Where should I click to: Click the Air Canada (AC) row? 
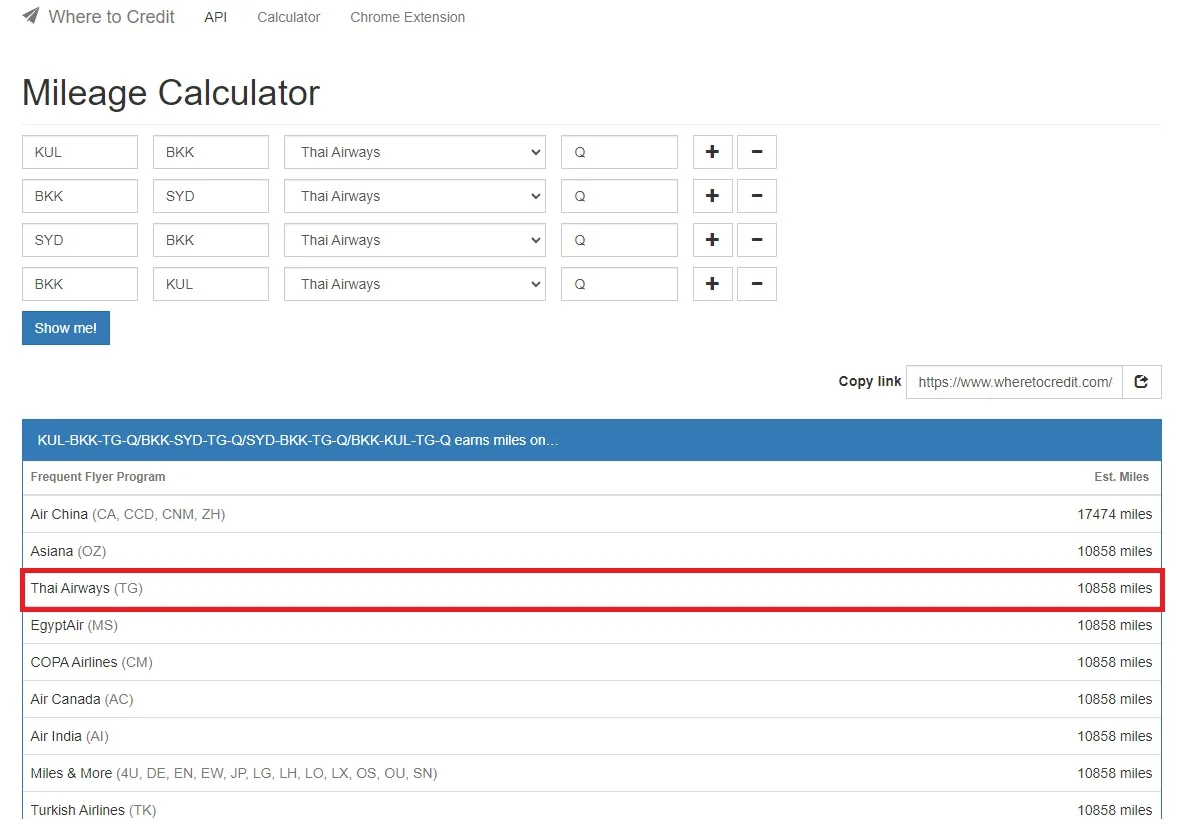coord(592,699)
